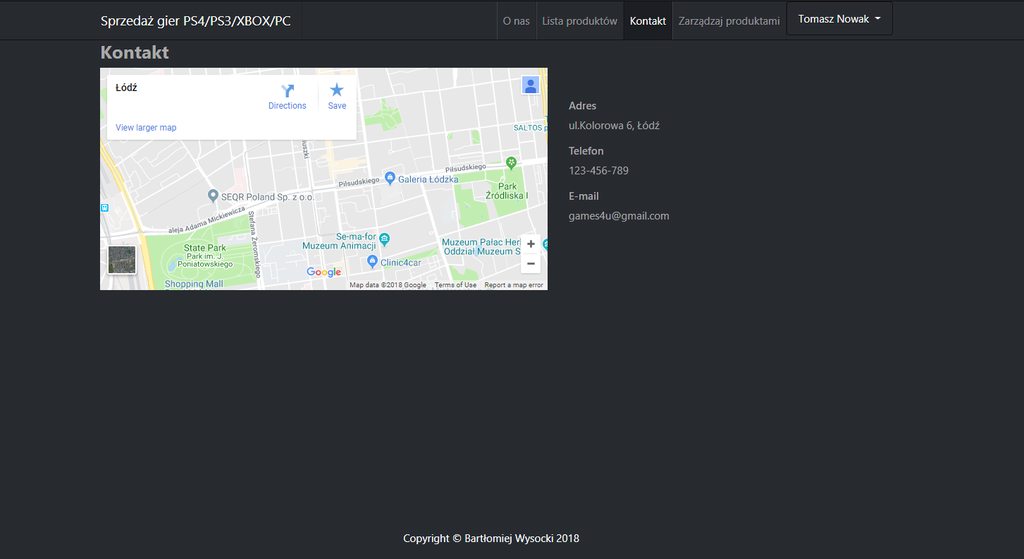The width and height of the screenshot is (1024, 559).
Task: Click the SALTOS label on the map
Action: click(528, 127)
